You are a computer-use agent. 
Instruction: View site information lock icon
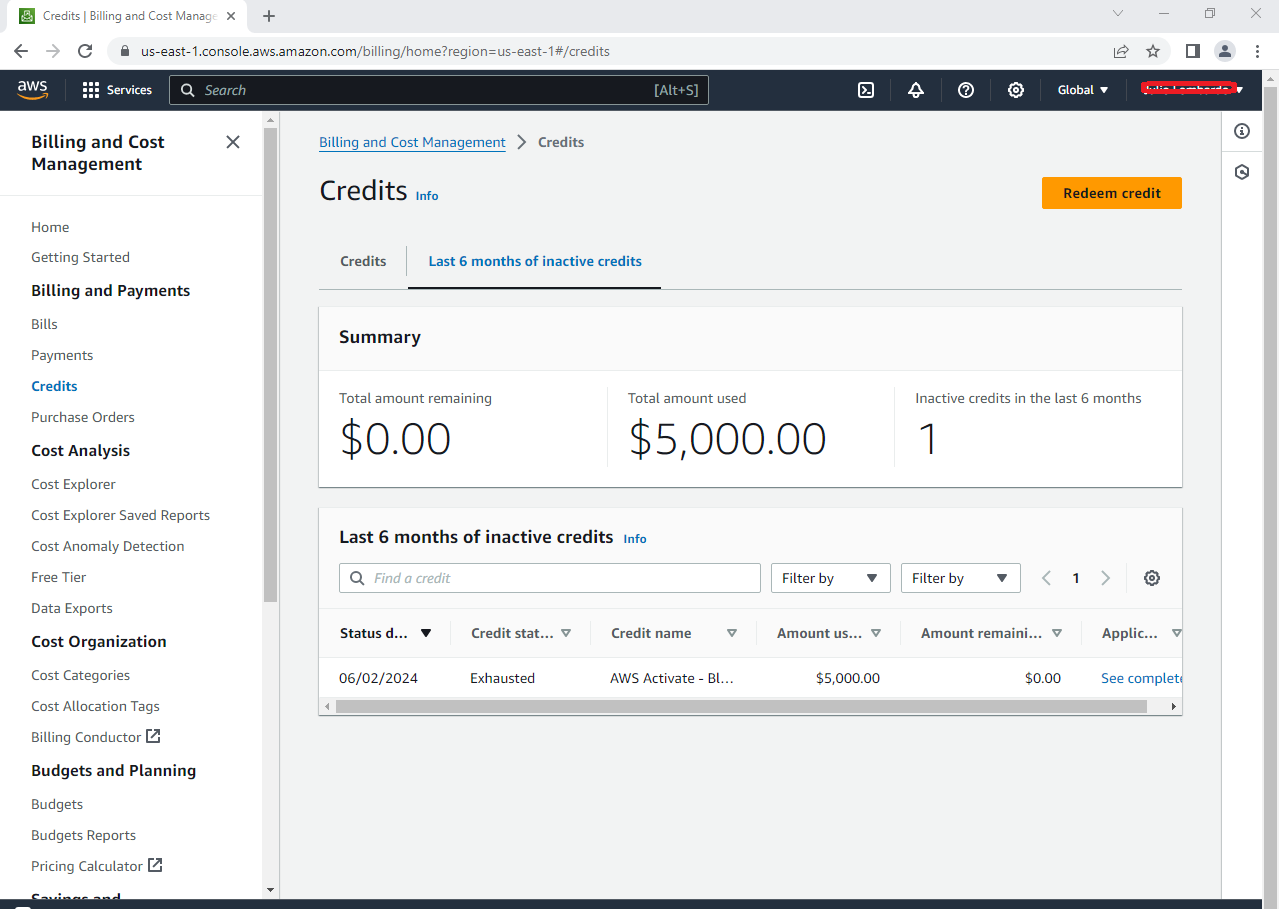coord(125,51)
